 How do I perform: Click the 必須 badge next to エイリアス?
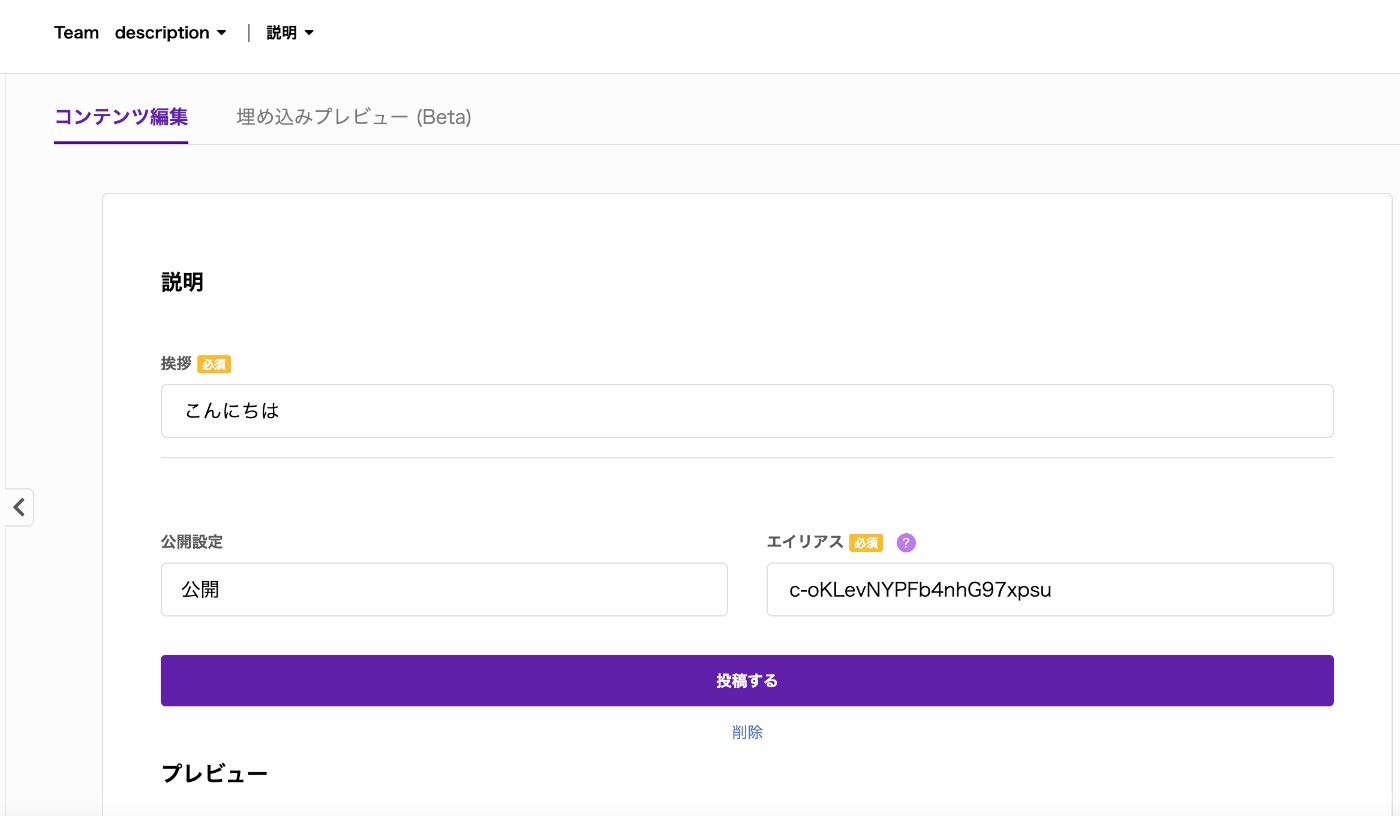866,543
